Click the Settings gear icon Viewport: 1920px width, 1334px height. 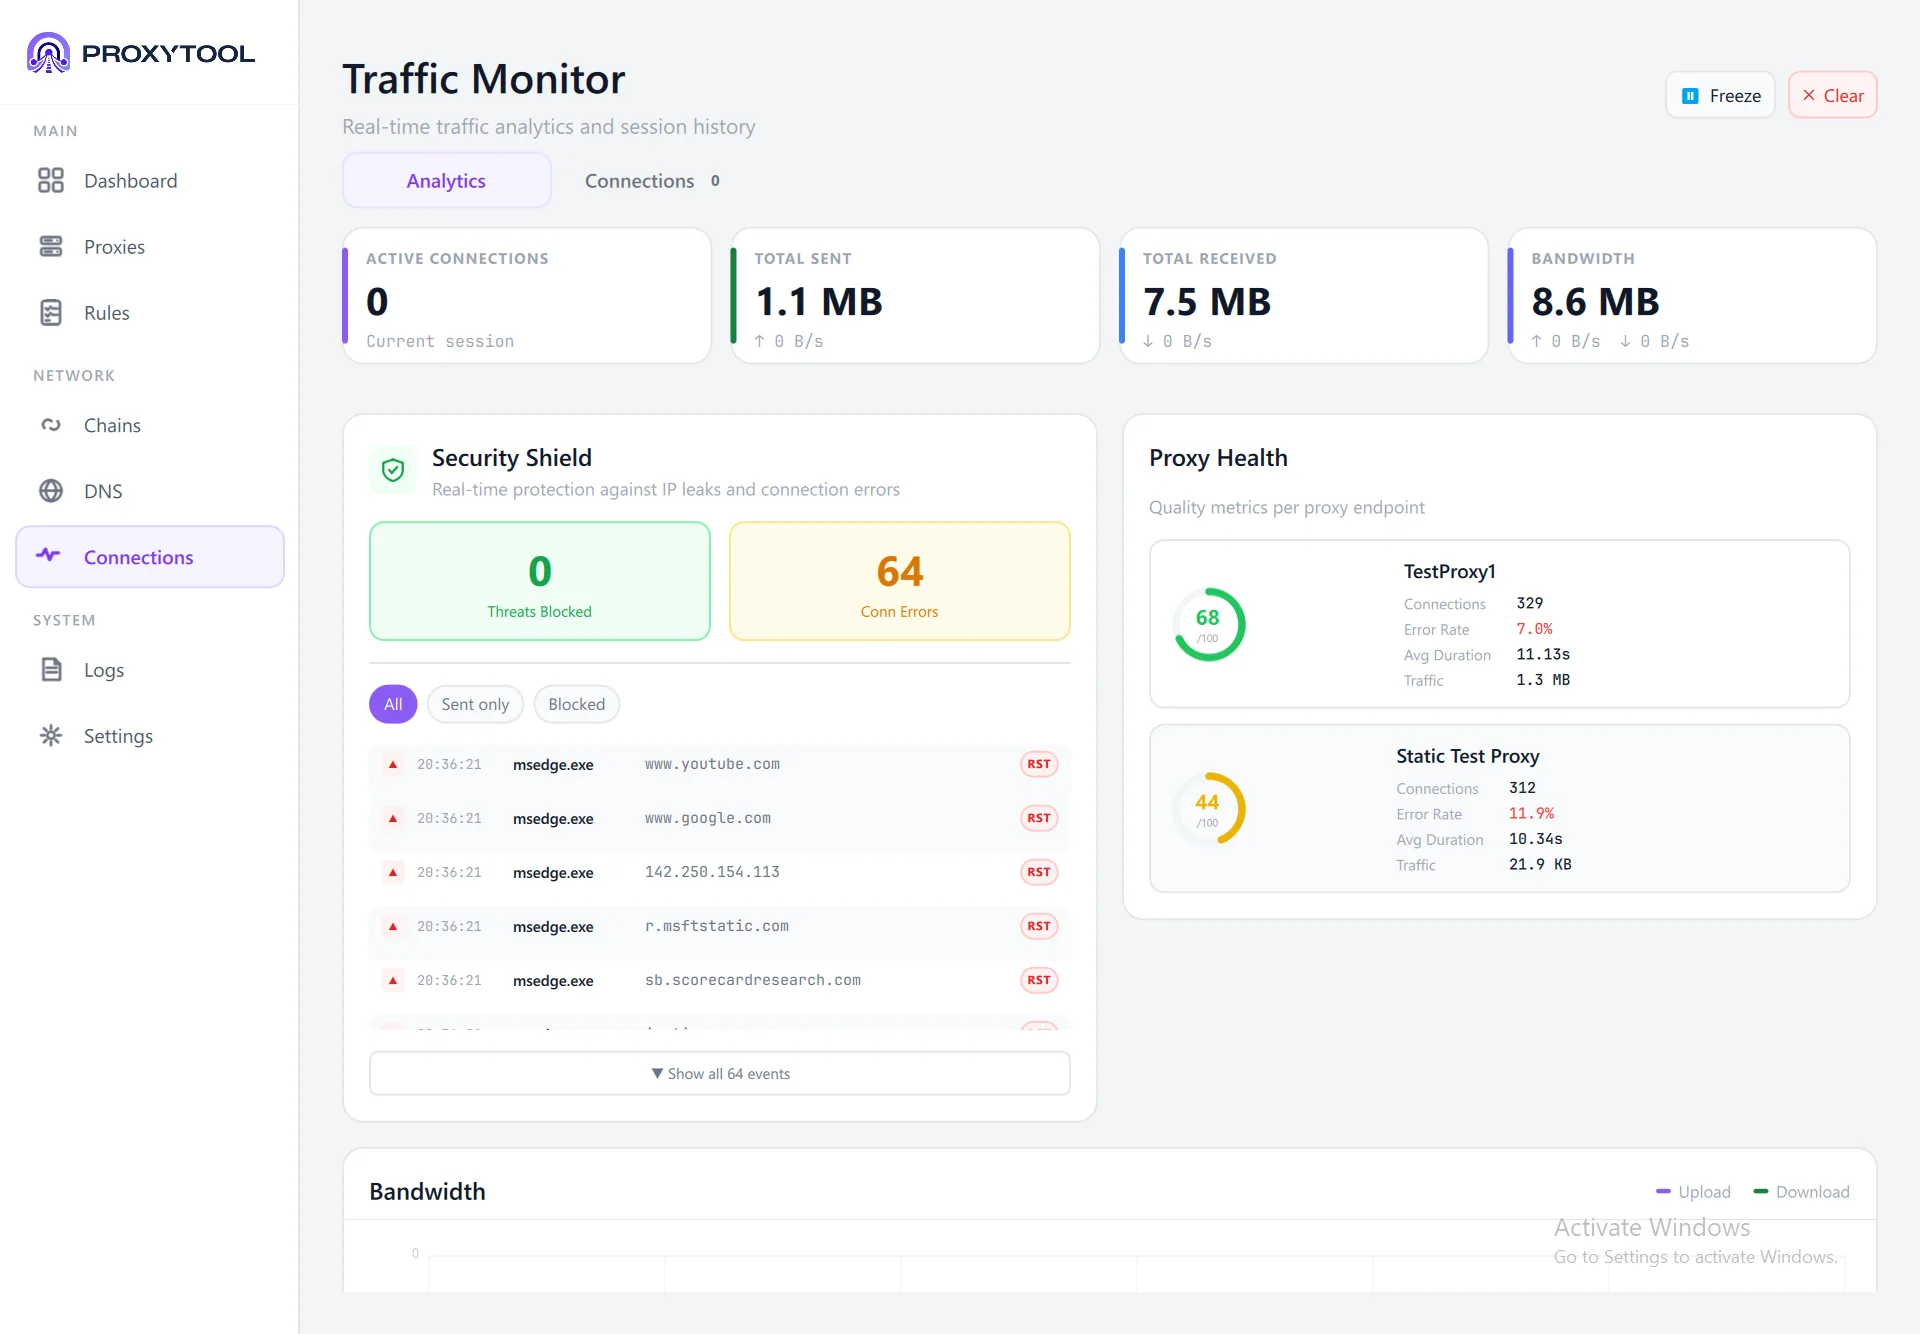51,736
